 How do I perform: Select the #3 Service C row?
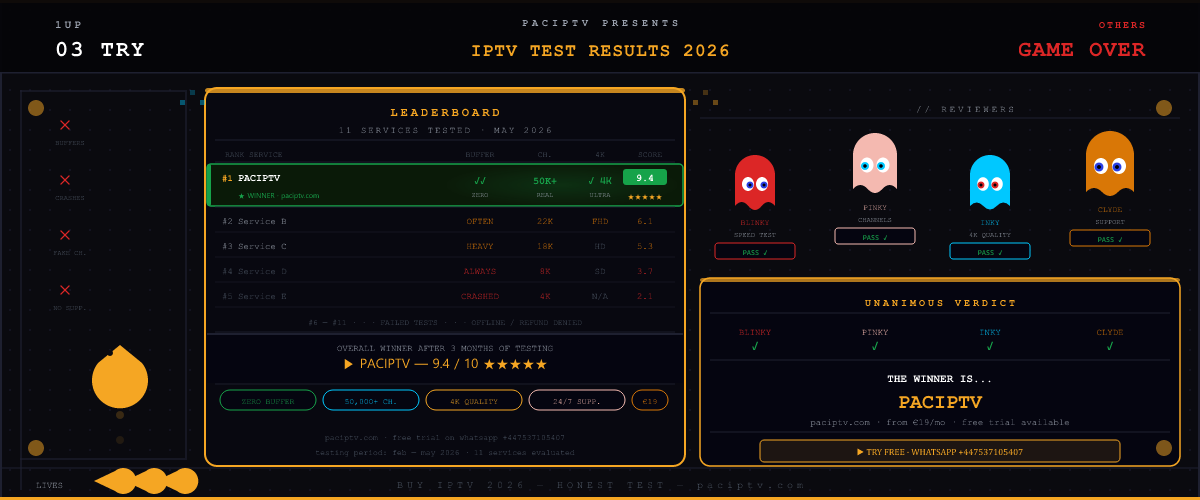coord(445,246)
